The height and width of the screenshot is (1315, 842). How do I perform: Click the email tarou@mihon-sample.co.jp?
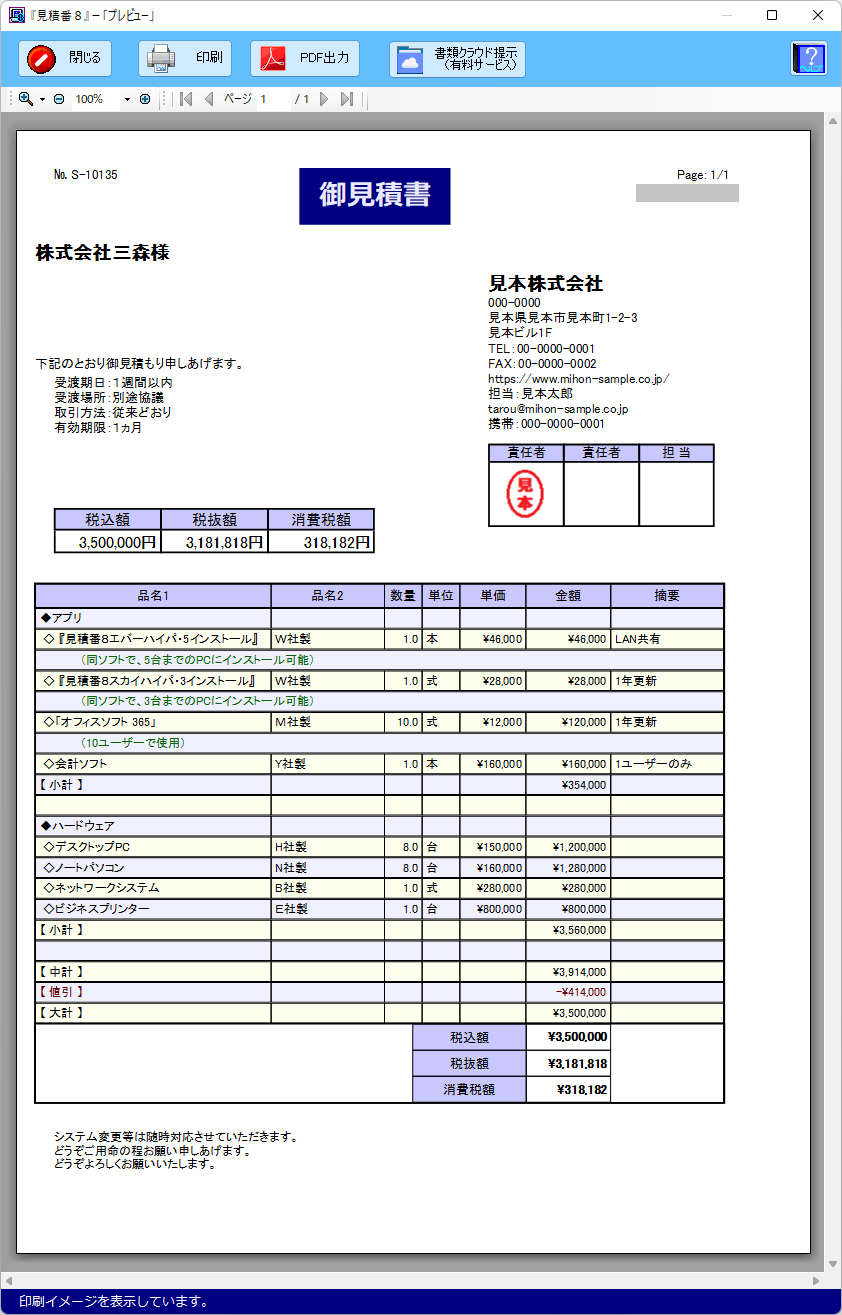[558, 409]
